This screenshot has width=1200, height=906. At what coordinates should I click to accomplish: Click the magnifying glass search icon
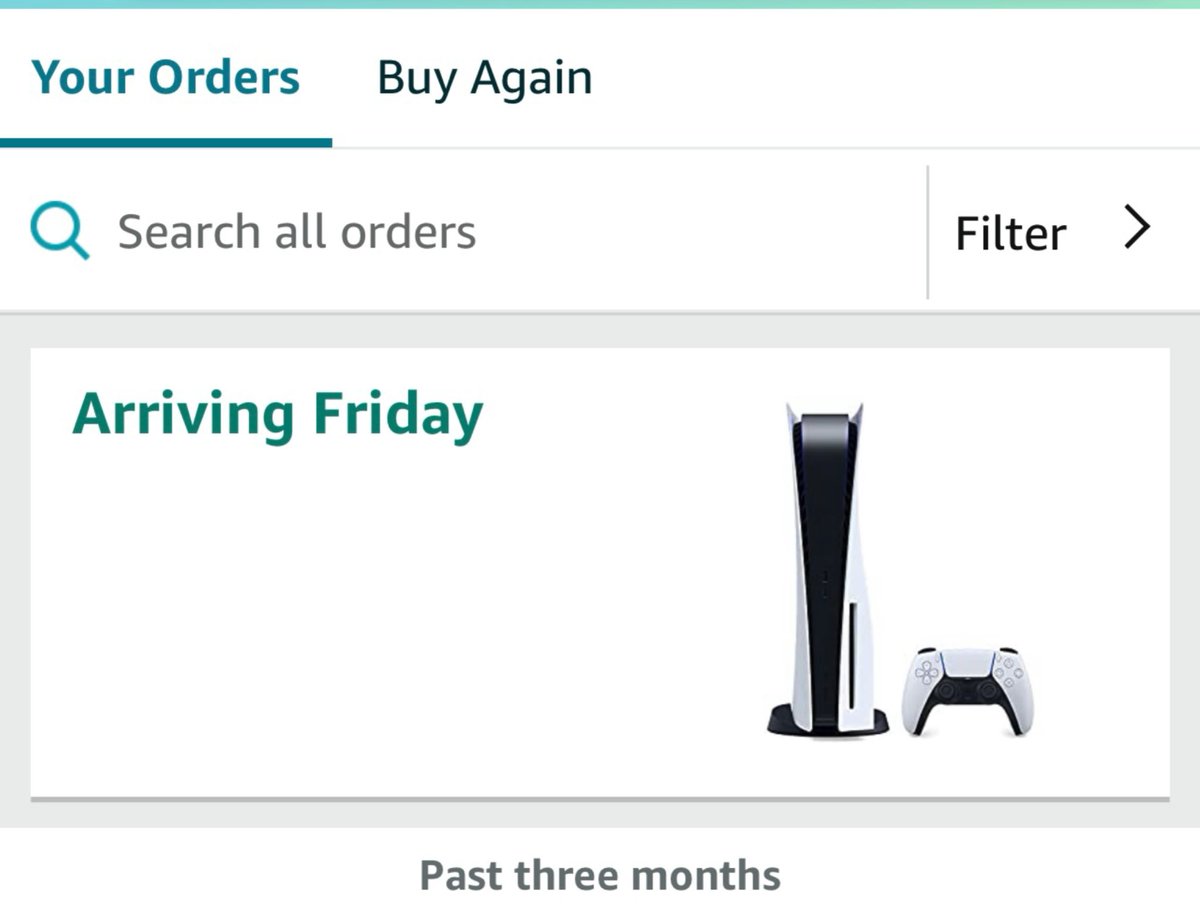(x=60, y=231)
